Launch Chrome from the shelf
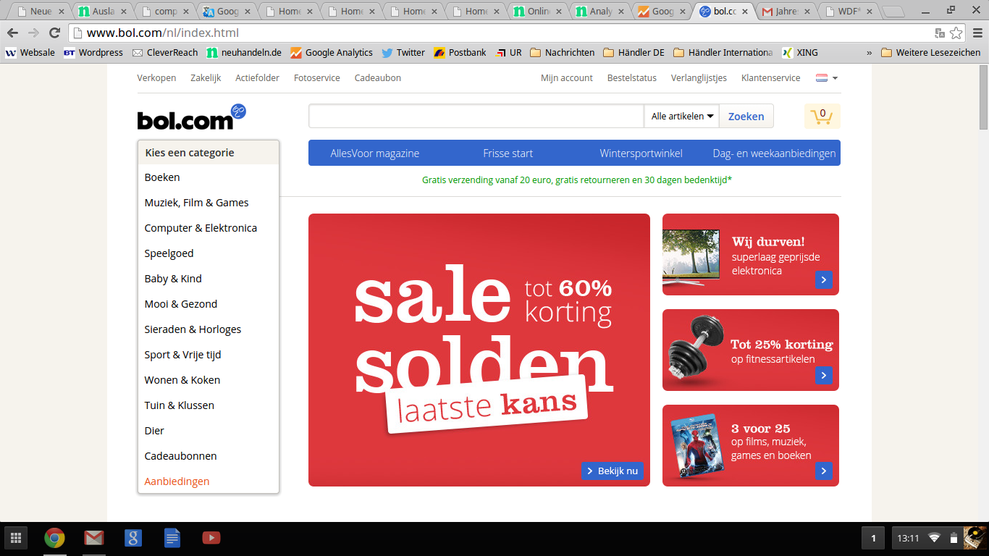The image size is (989, 556). (x=55, y=538)
